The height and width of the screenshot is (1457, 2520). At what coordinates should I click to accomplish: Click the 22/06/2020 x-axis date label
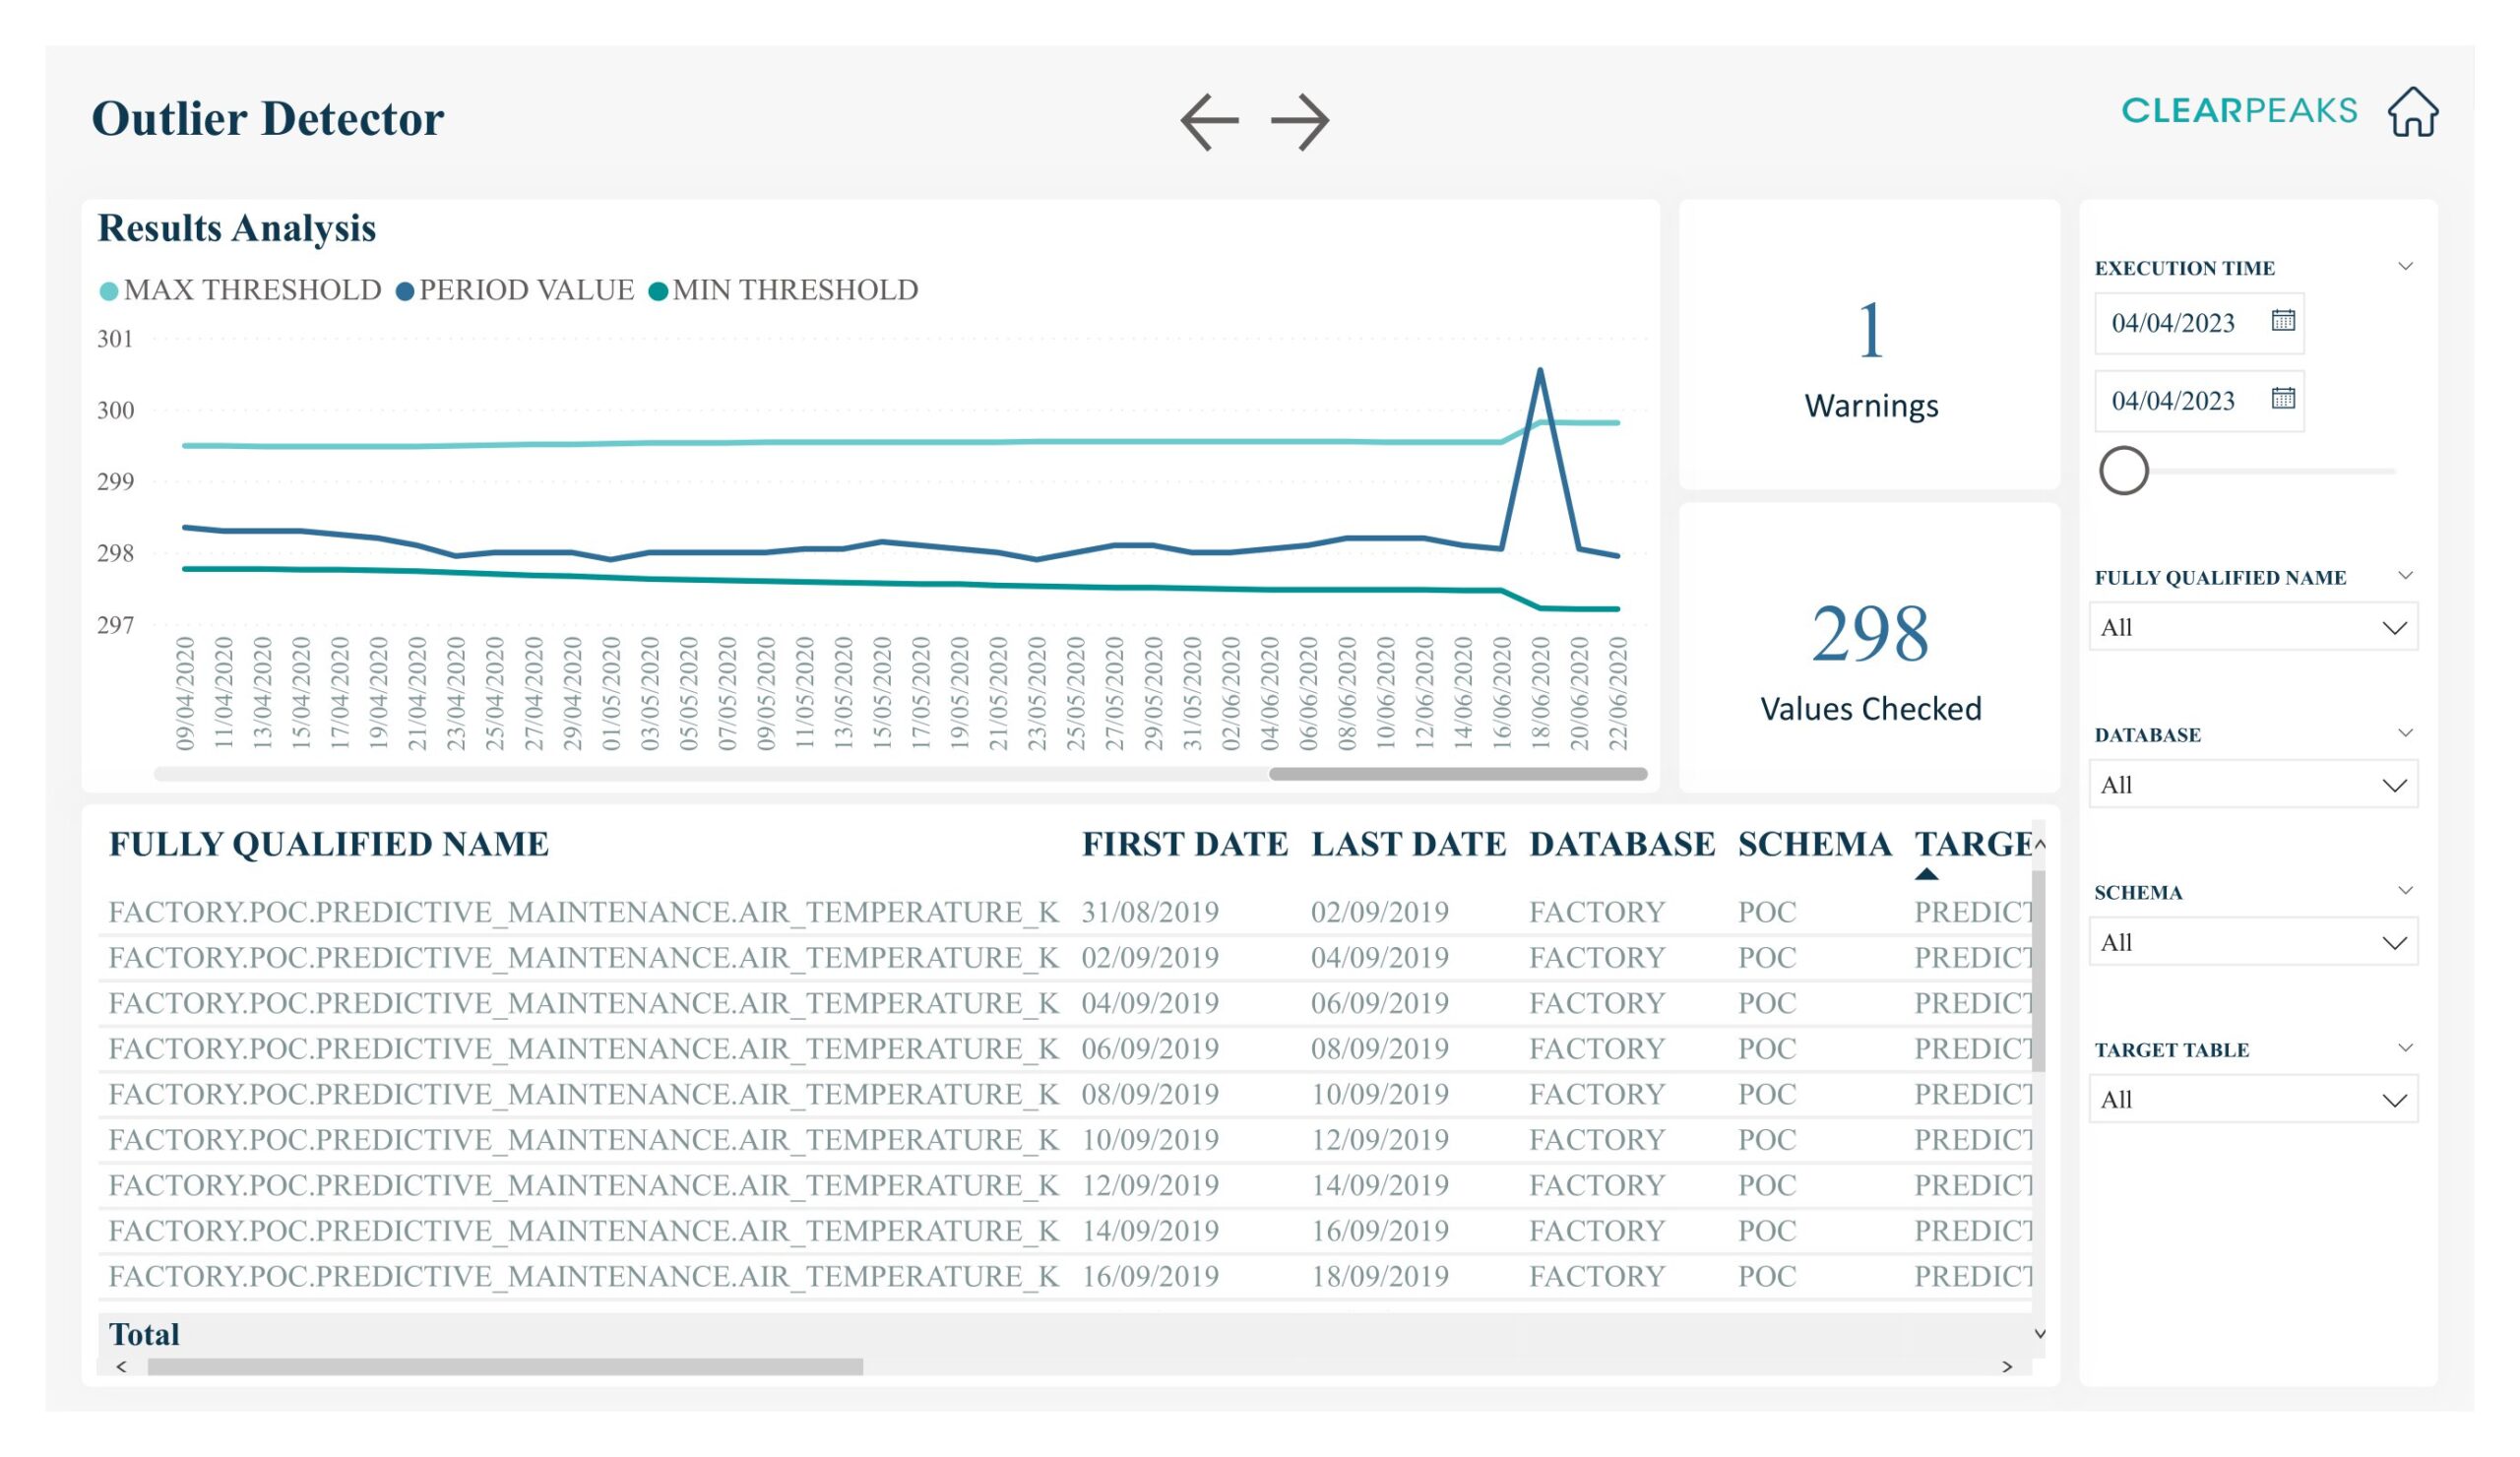tap(1617, 693)
